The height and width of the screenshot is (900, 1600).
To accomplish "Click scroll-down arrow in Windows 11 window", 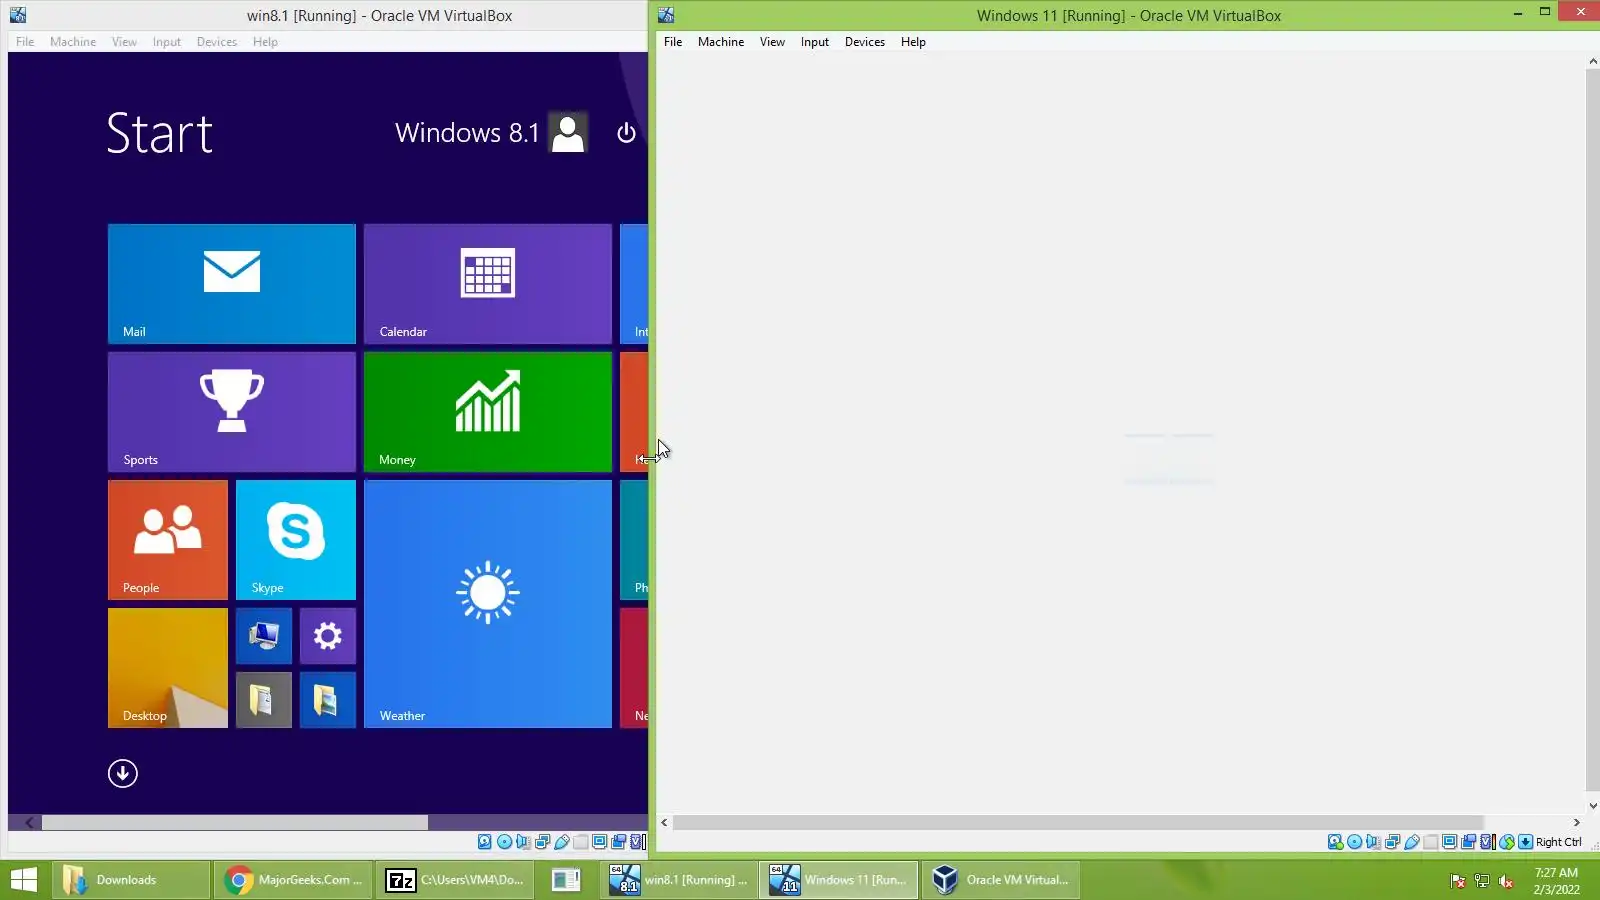I will tap(1593, 806).
